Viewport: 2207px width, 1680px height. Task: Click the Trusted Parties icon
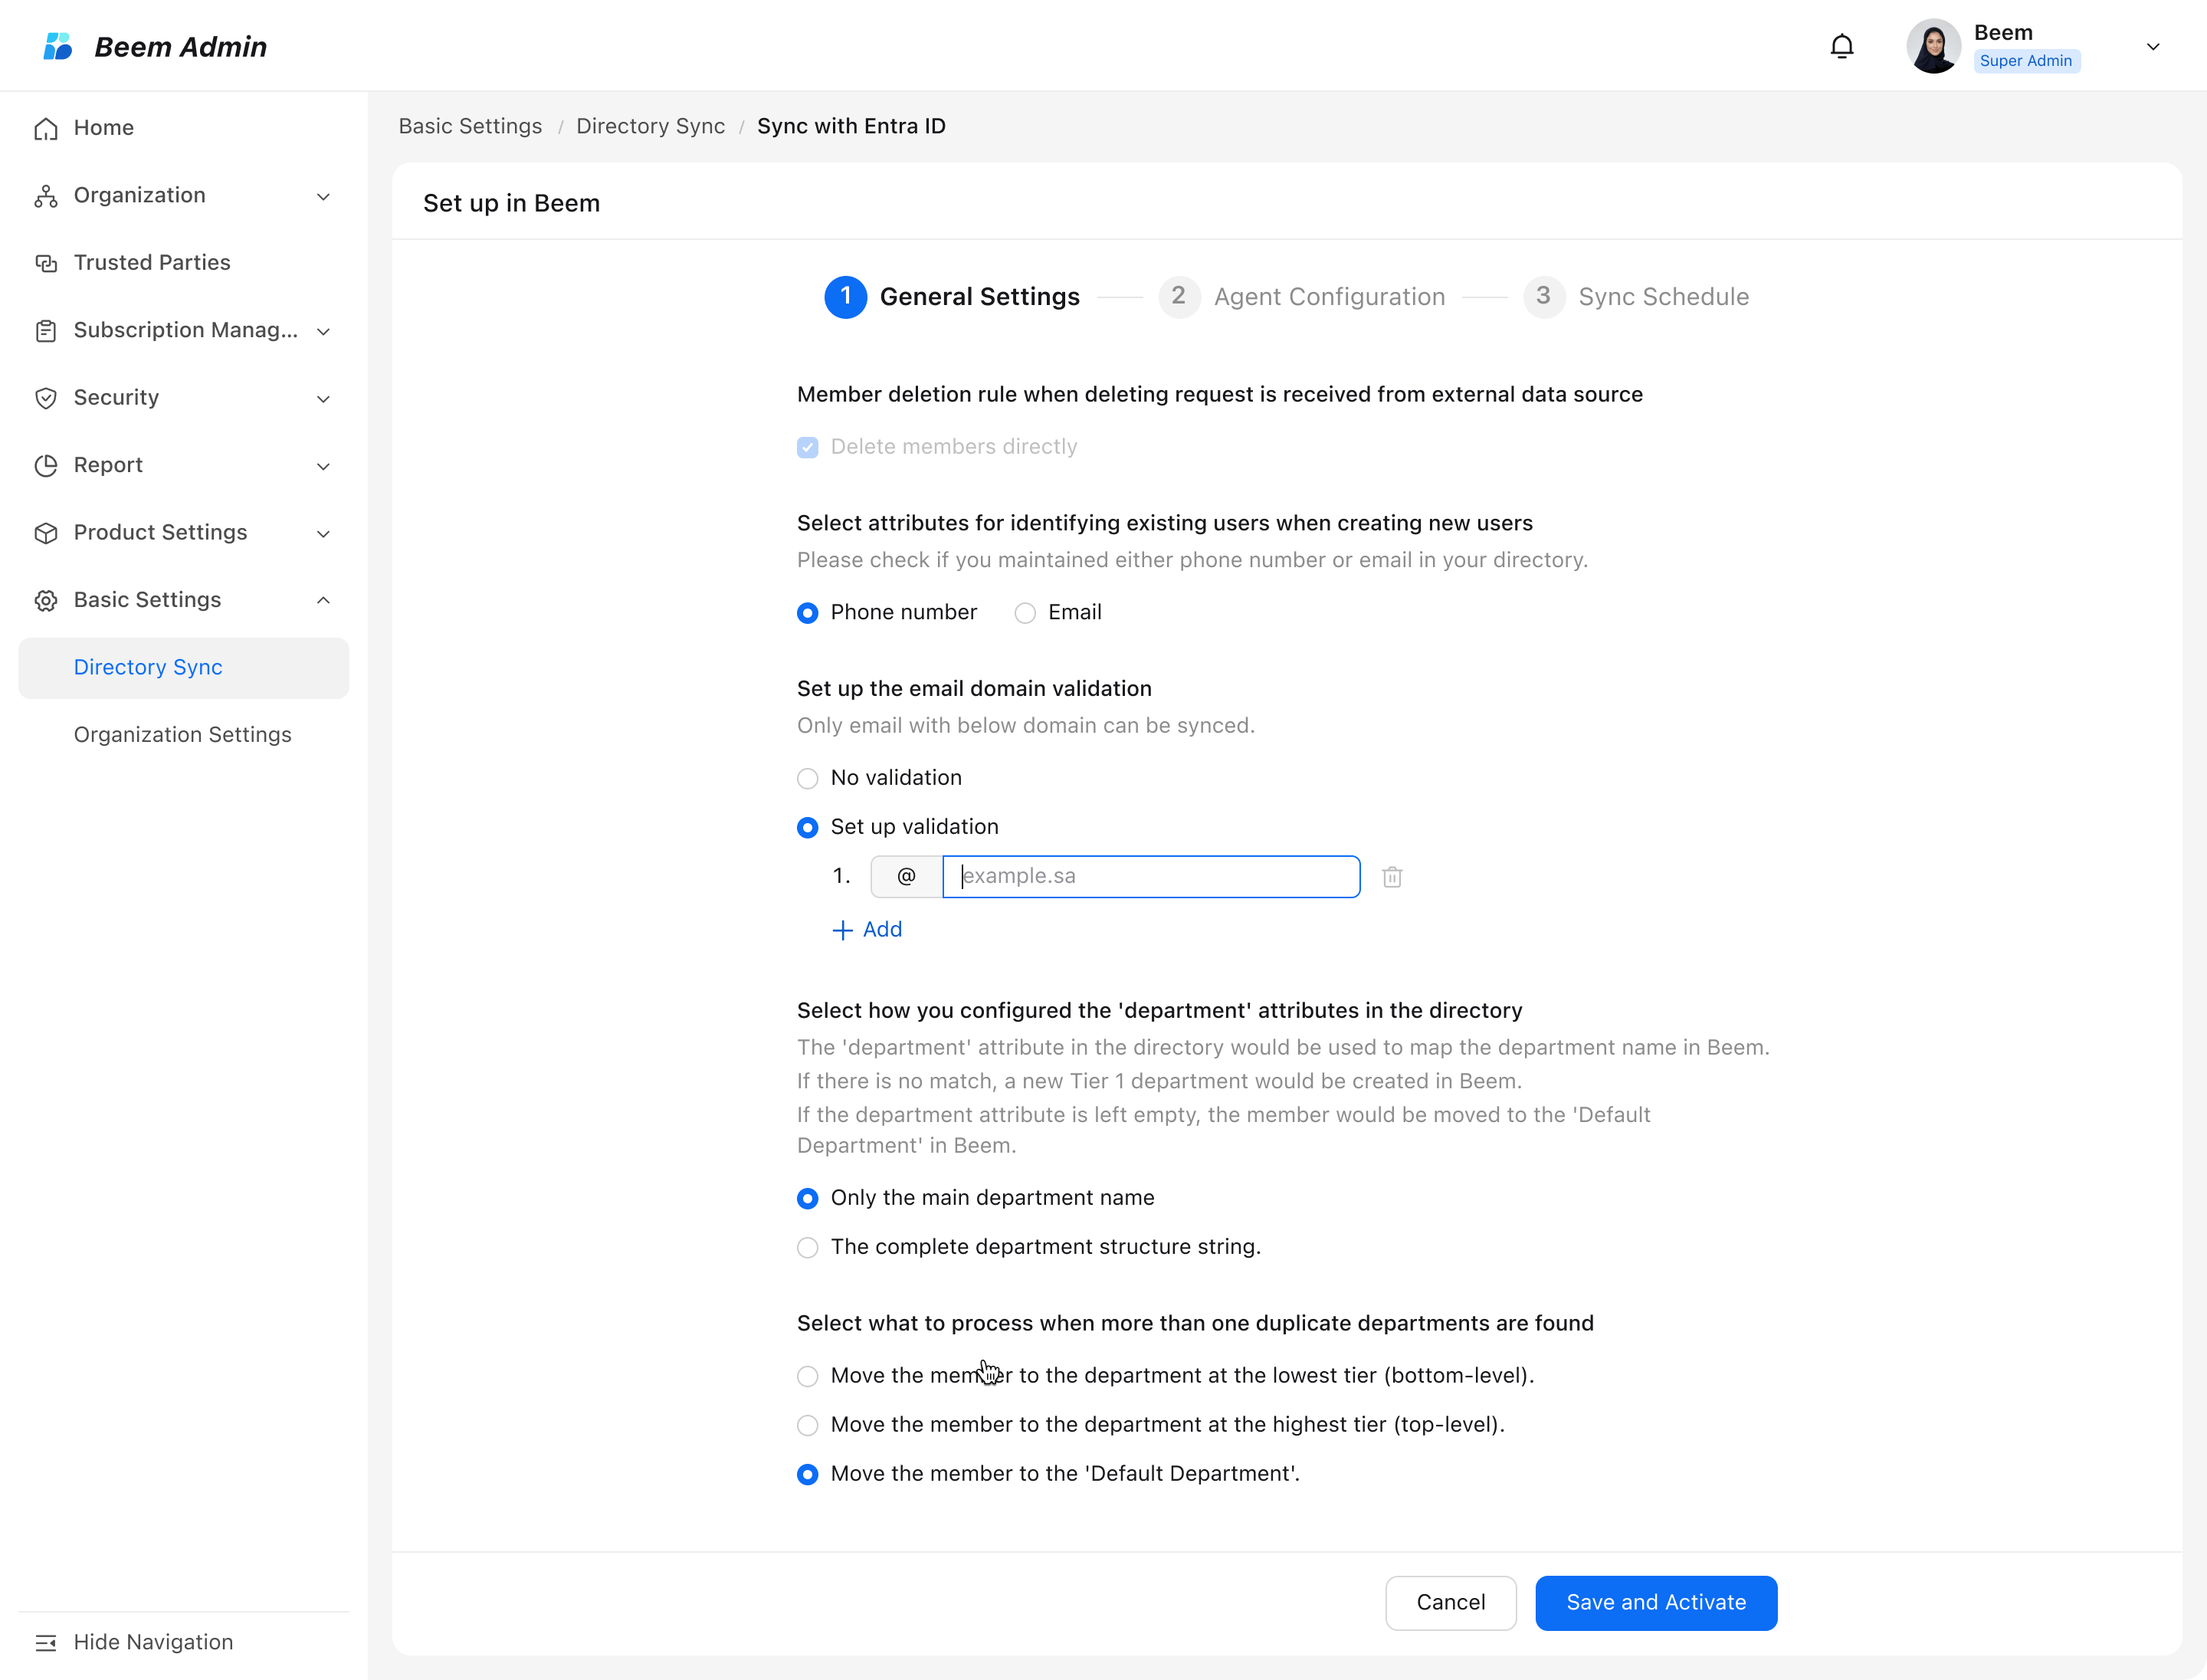(x=46, y=263)
